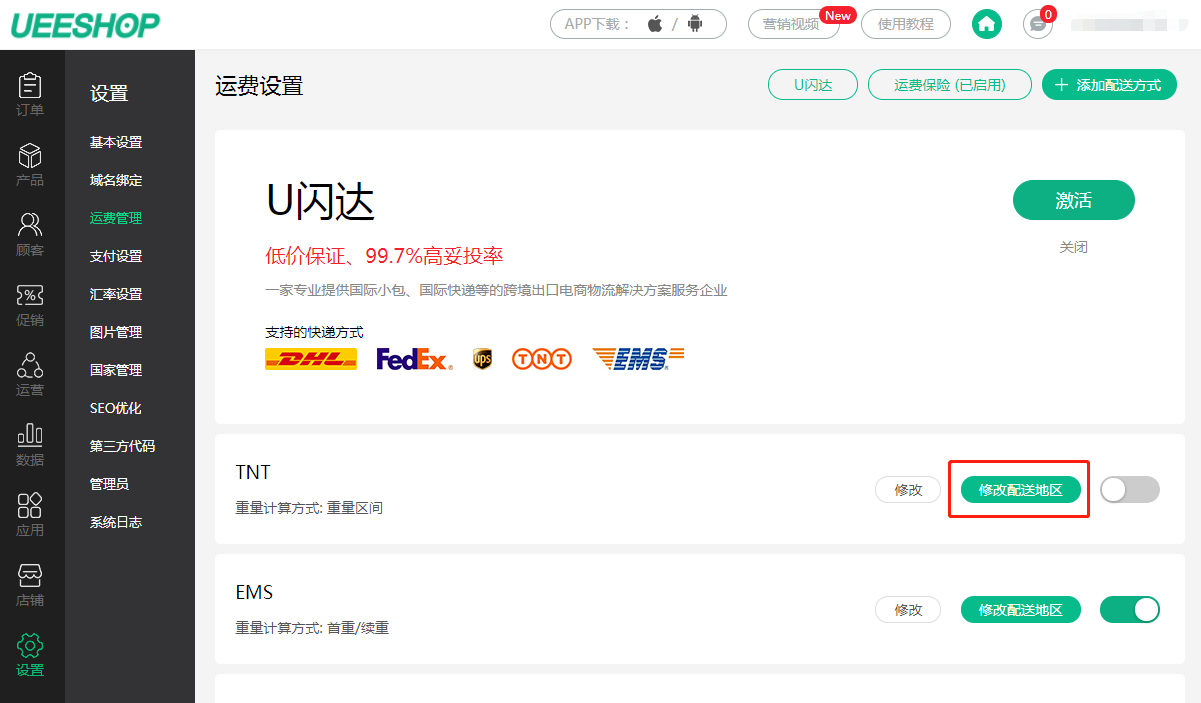This screenshot has width=1201, height=703.
Task: Select 汇率设置 in settings menu
Action: [116, 294]
